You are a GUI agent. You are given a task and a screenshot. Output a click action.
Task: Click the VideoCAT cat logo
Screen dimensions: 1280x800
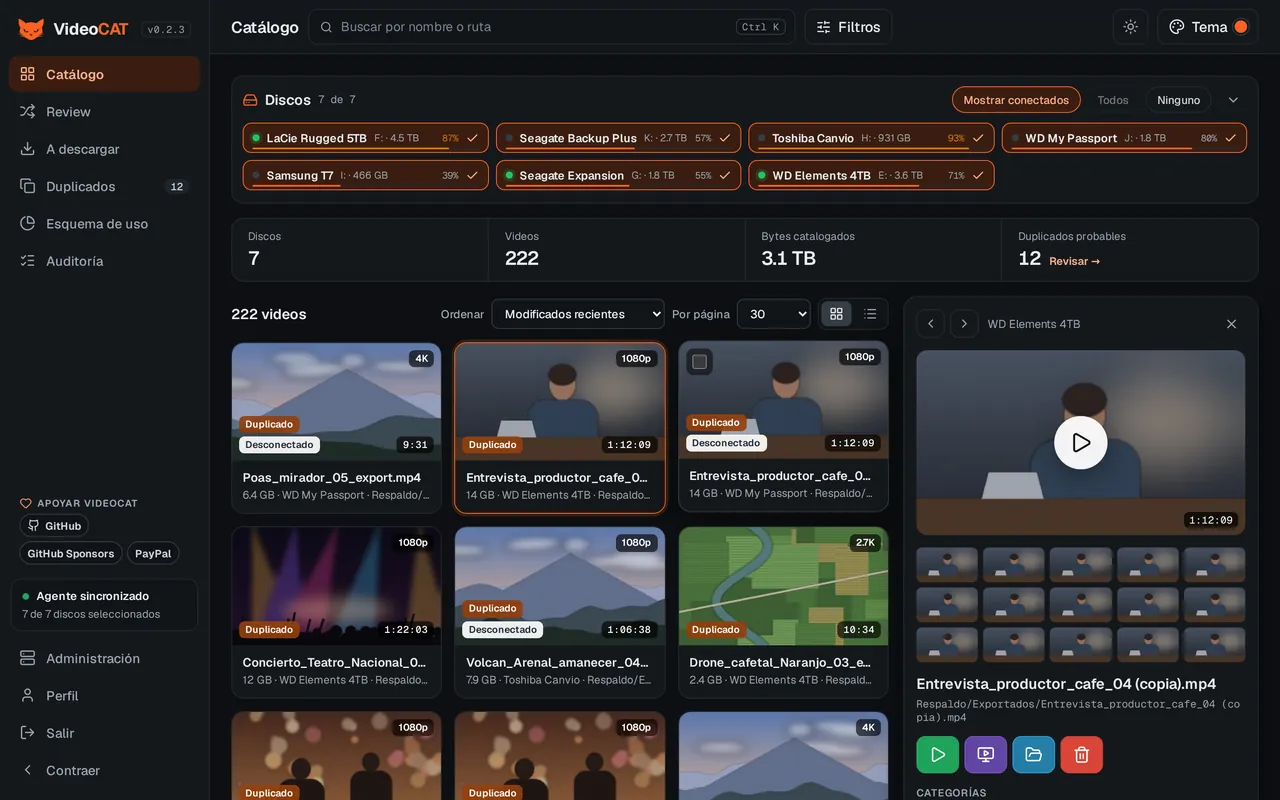(31, 28)
